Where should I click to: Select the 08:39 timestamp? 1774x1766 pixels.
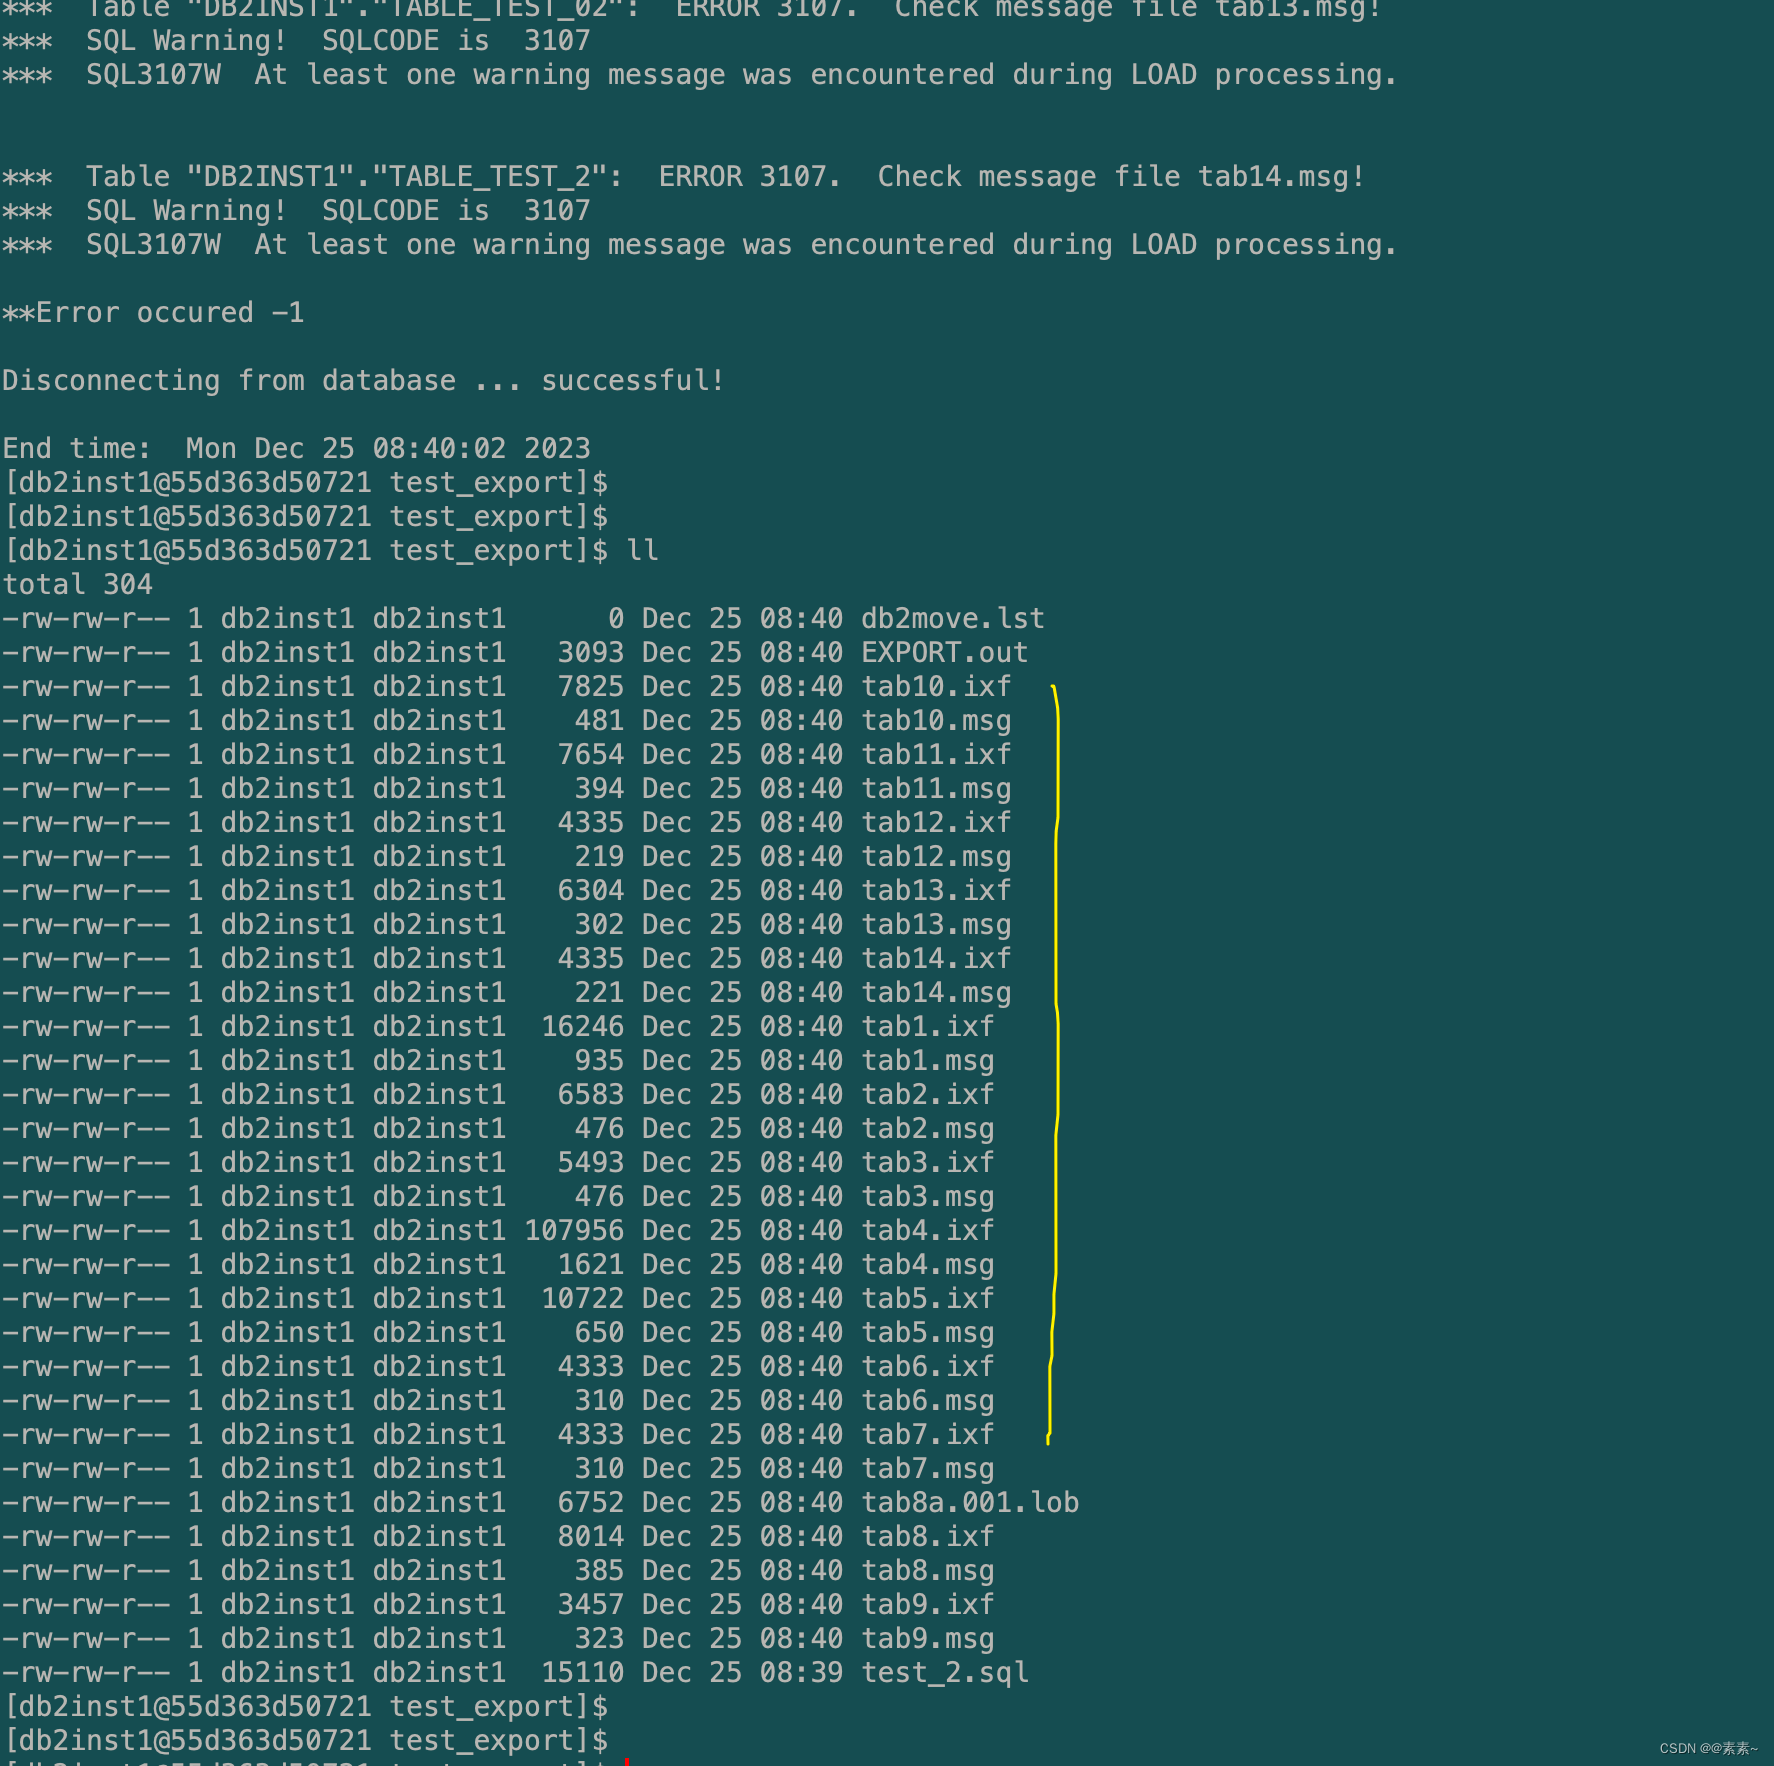tap(801, 1673)
